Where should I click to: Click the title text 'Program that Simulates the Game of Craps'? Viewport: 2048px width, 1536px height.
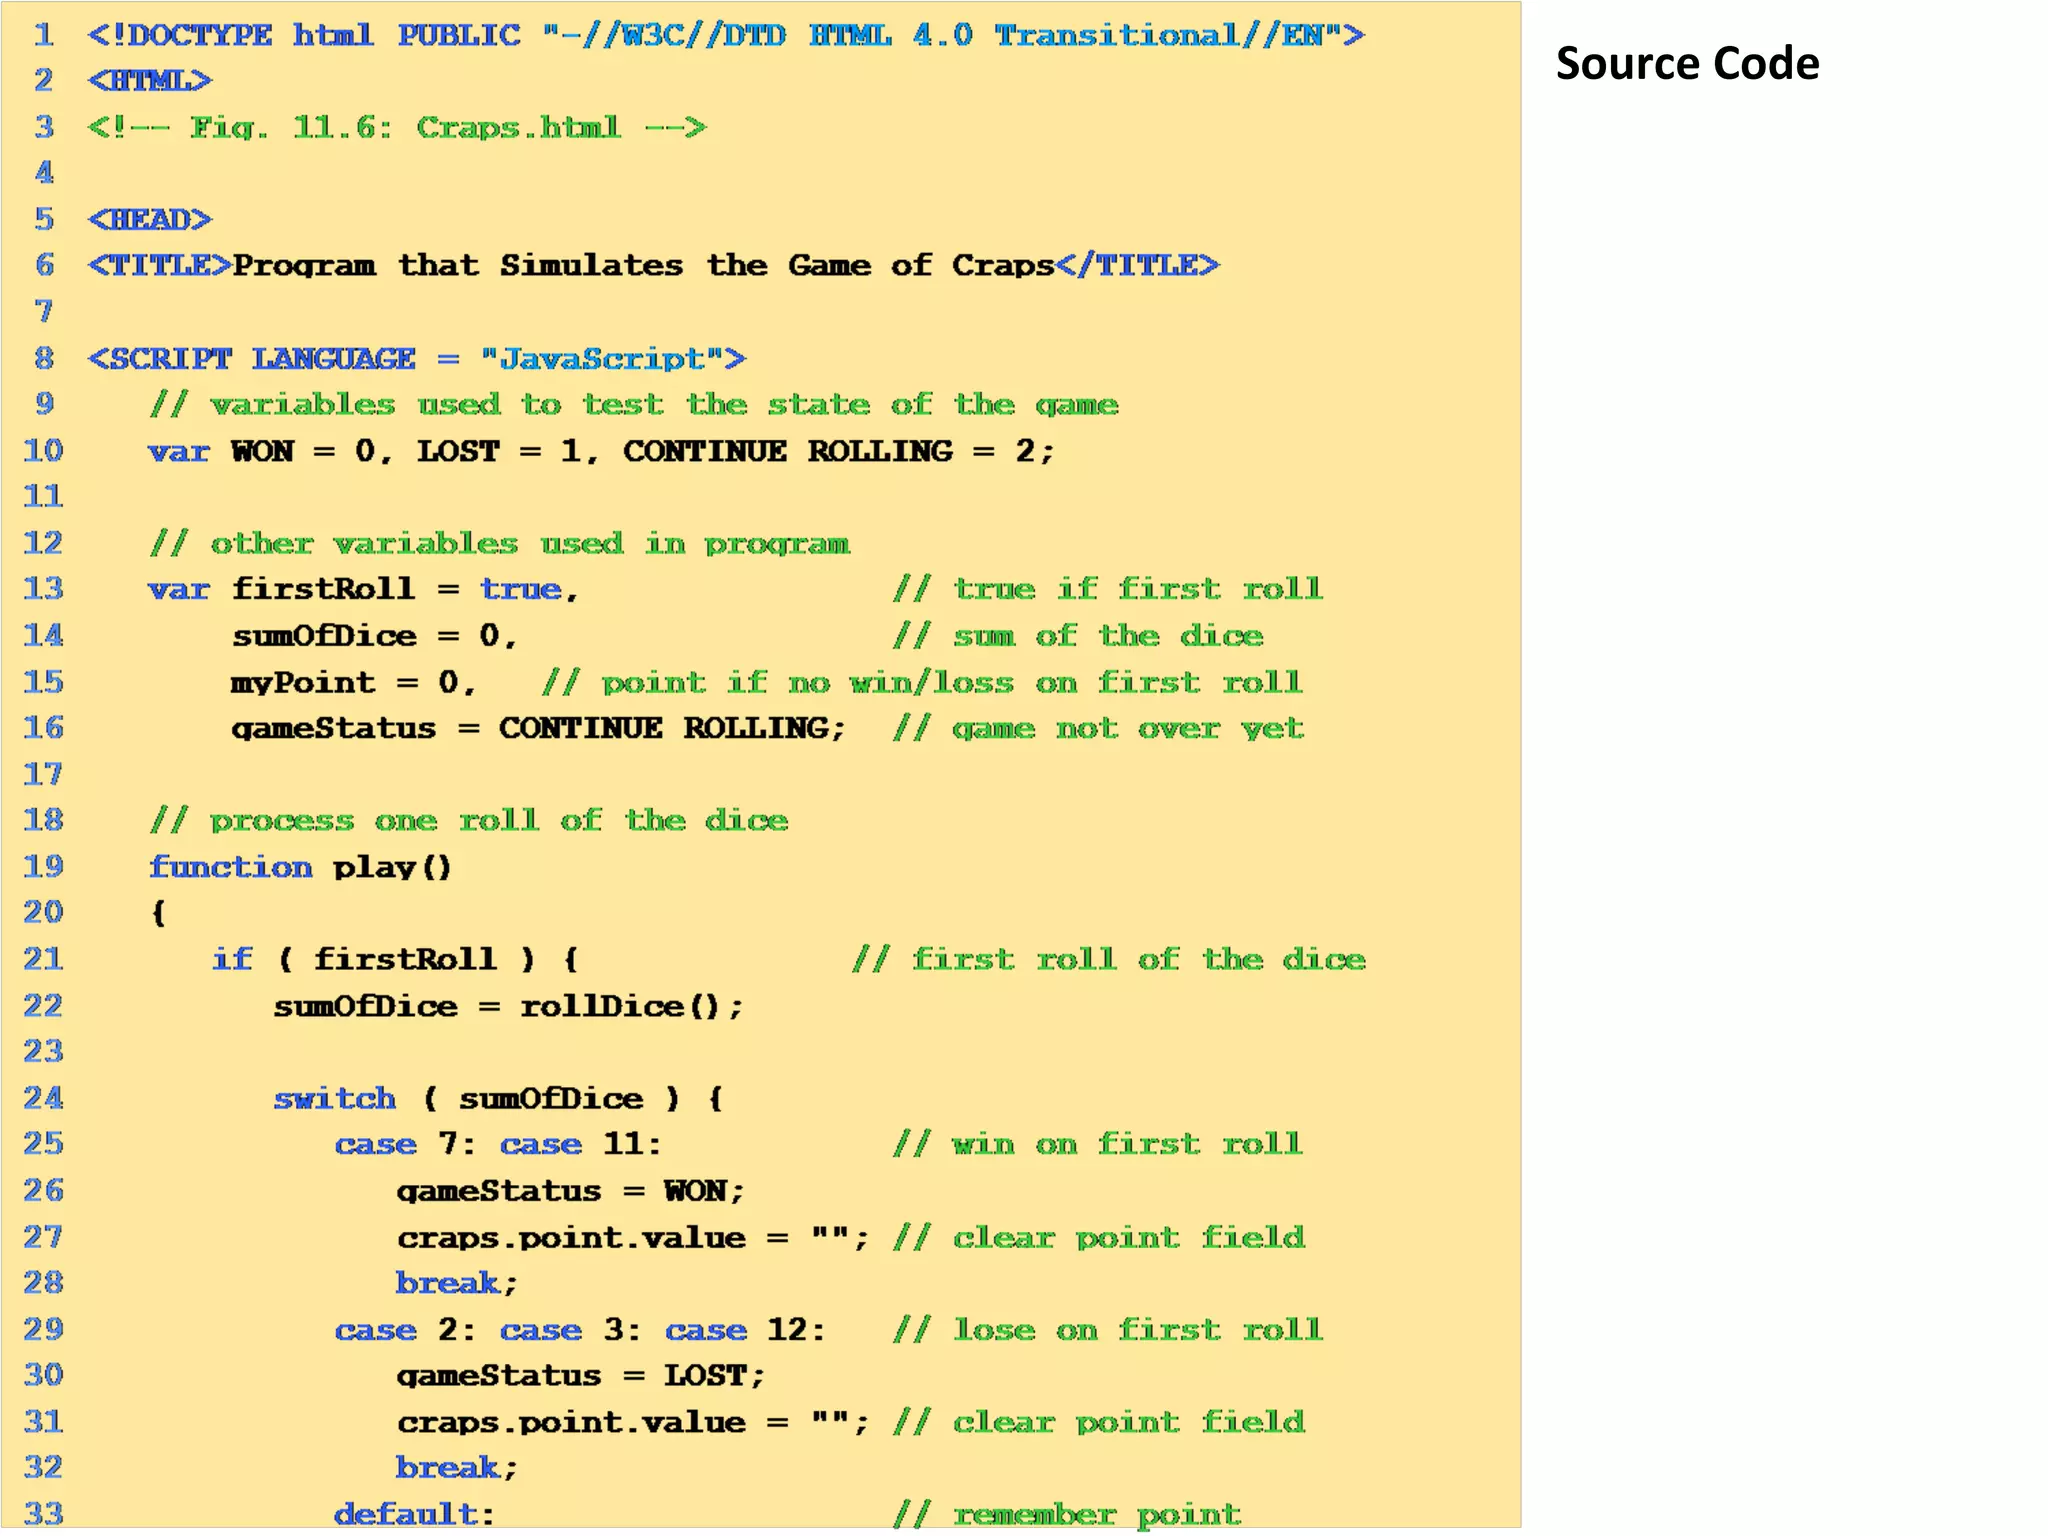click(644, 265)
